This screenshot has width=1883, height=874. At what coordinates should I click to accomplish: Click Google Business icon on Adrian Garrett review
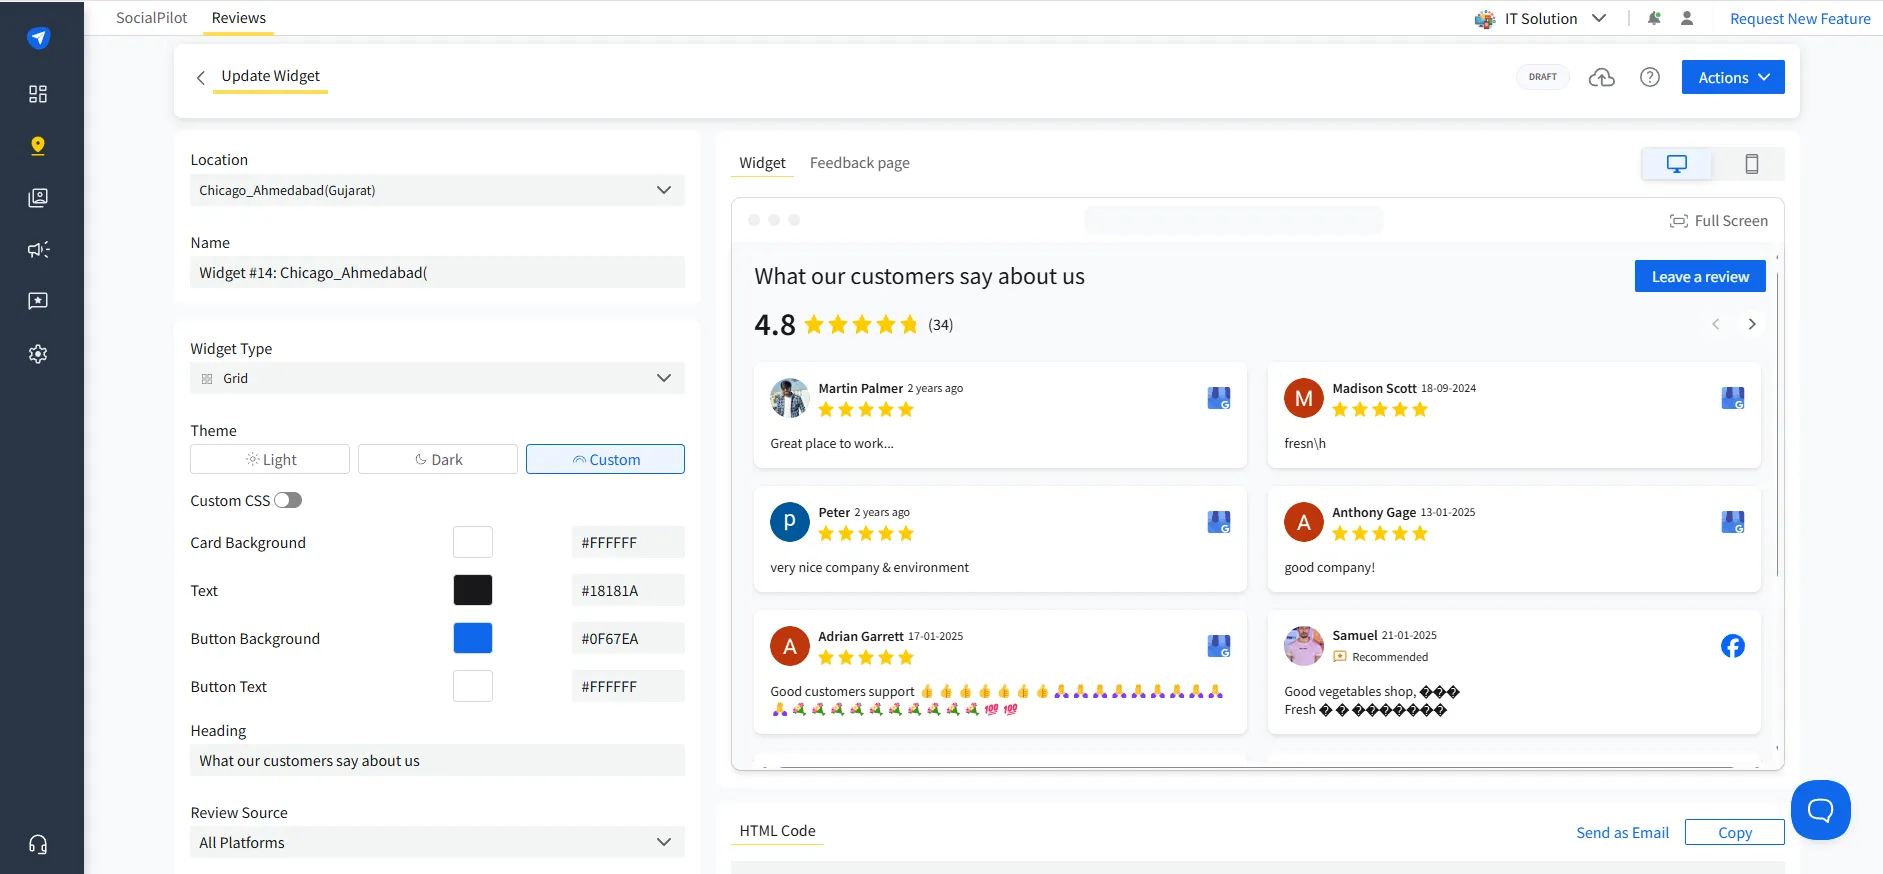tap(1219, 646)
